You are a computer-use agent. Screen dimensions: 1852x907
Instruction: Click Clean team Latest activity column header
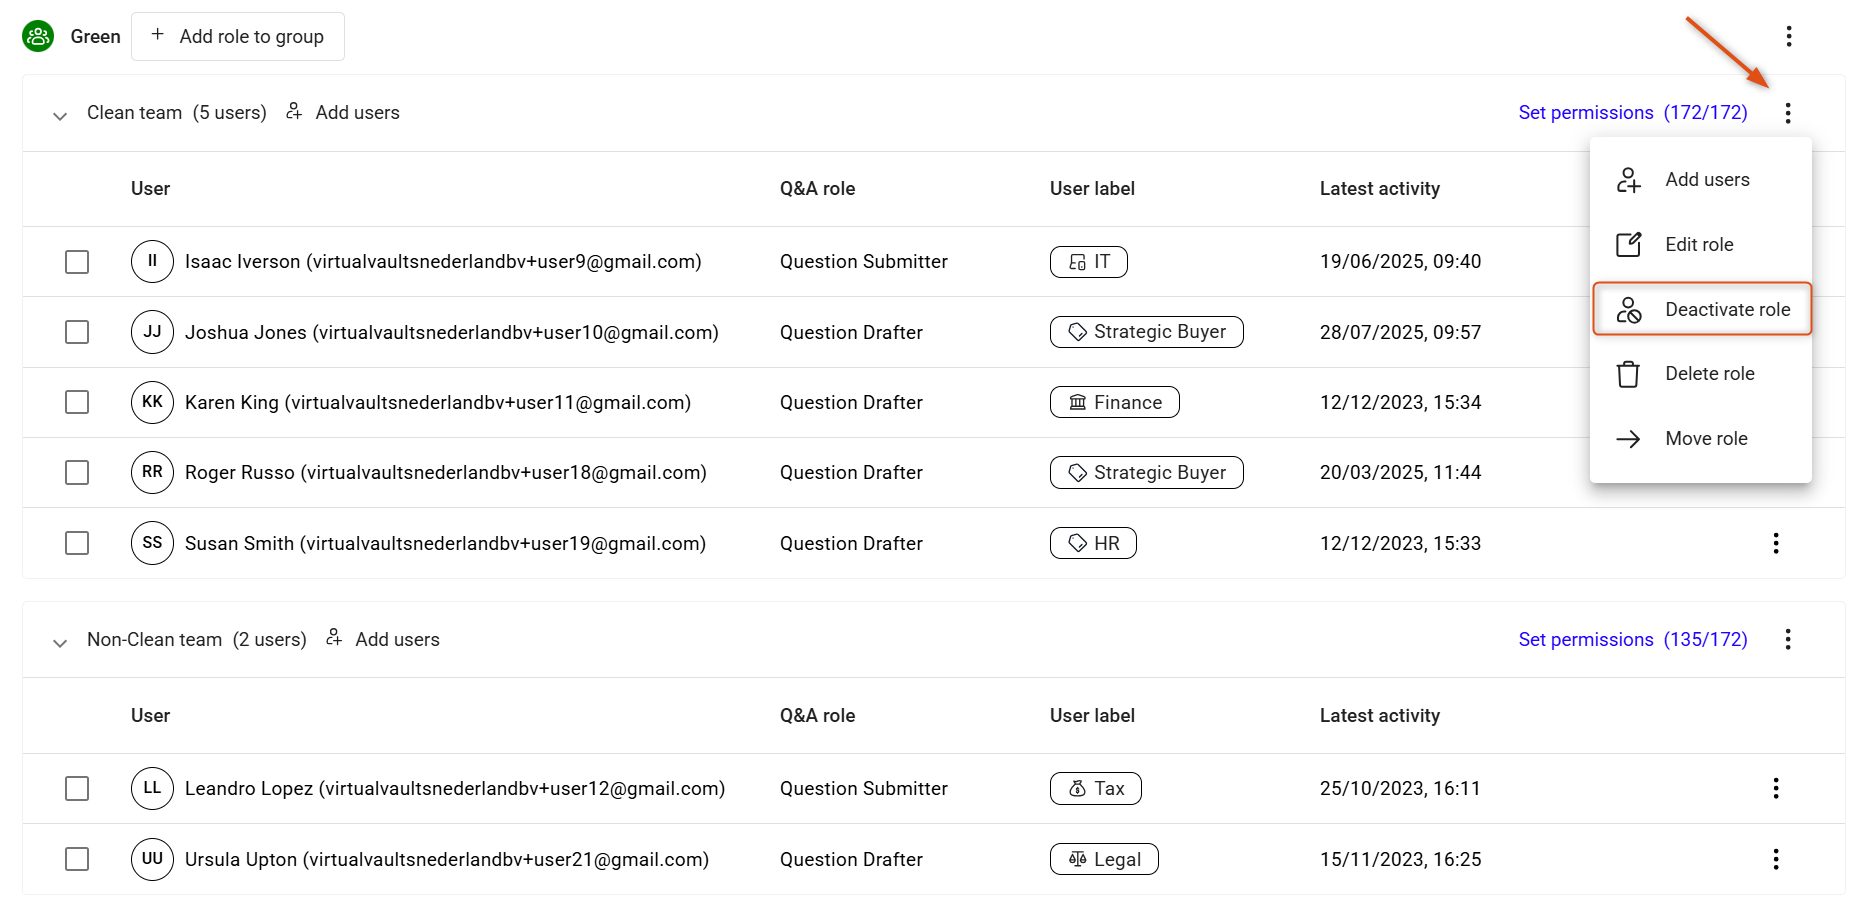coord(1380,189)
